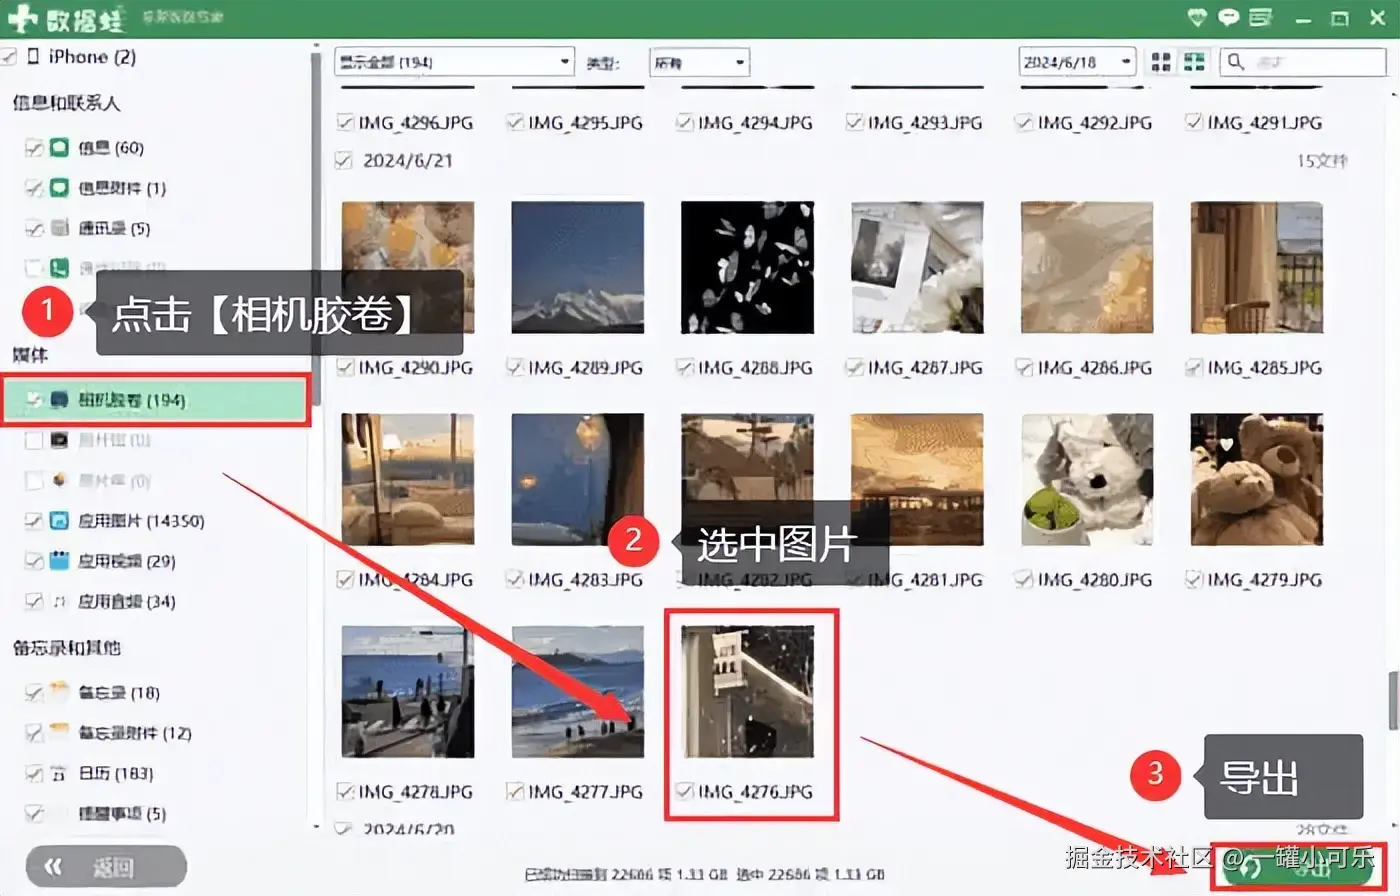Click the green phone call-history icon
The height and width of the screenshot is (896, 1400).
tap(60, 268)
